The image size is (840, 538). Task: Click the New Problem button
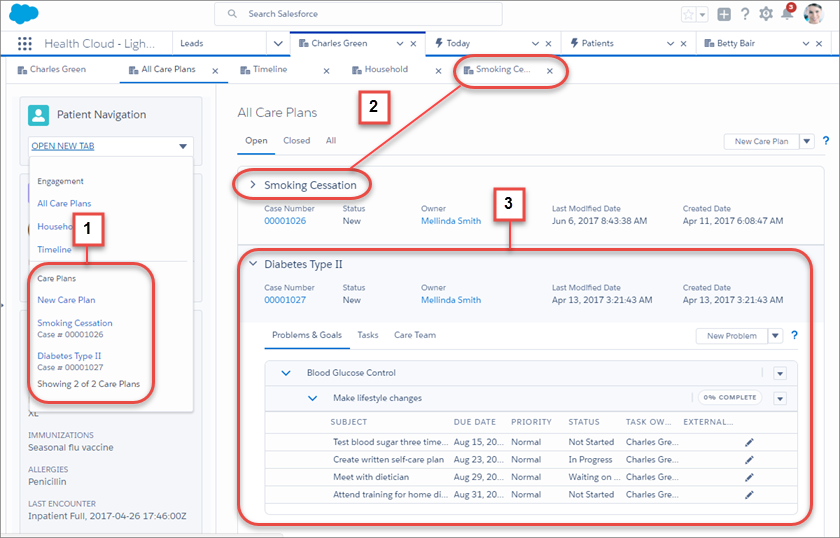pos(732,336)
